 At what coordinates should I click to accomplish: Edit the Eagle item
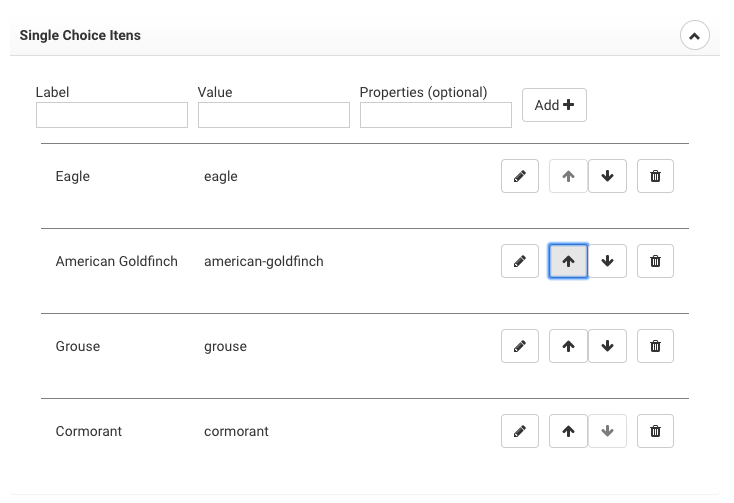[x=519, y=176]
